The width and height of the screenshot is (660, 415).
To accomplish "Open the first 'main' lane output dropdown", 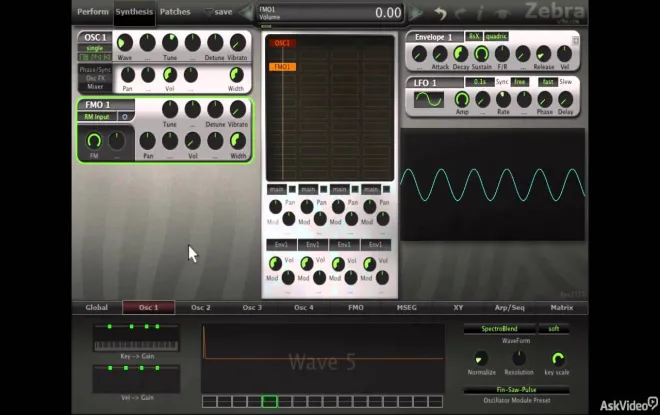I will point(277,189).
